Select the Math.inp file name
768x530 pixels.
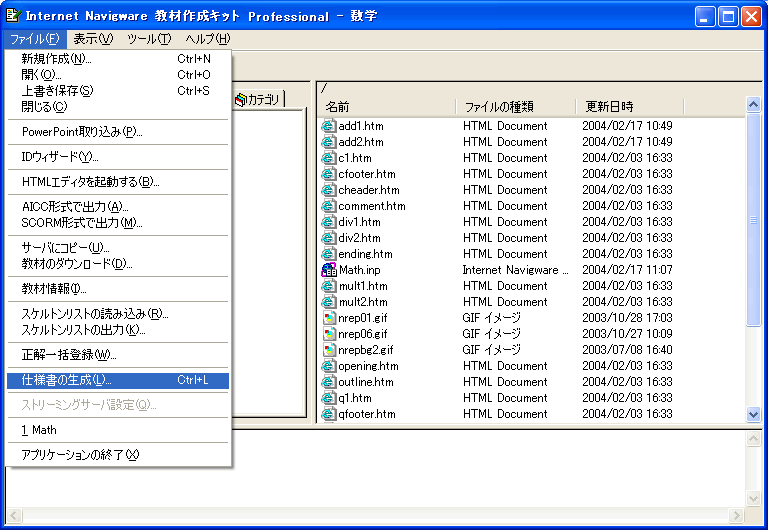[360, 270]
